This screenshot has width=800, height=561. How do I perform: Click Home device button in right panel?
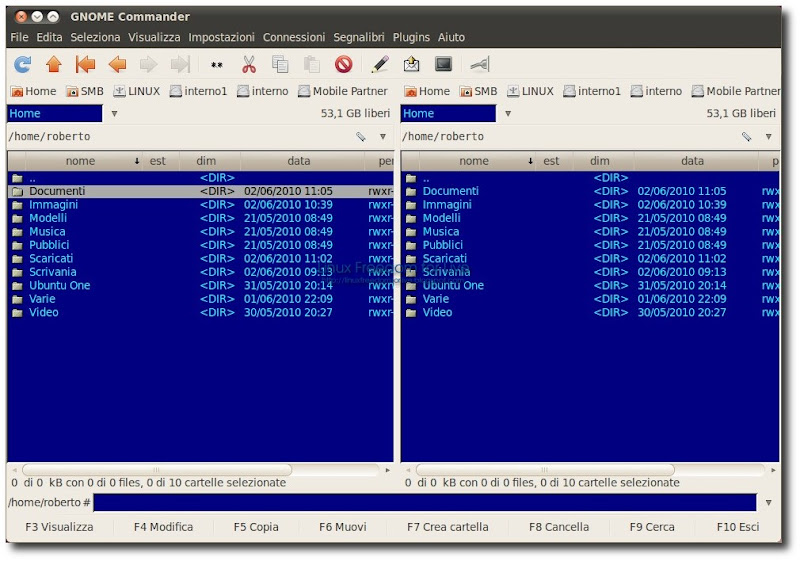click(x=427, y=91)
